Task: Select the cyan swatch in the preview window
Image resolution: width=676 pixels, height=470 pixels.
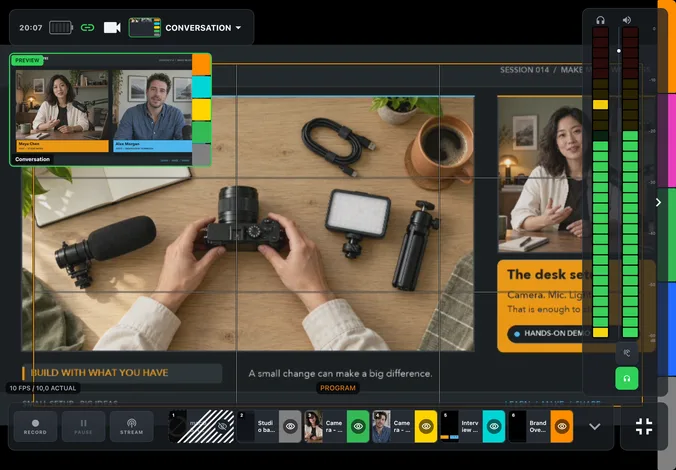Action: point(201,87)
